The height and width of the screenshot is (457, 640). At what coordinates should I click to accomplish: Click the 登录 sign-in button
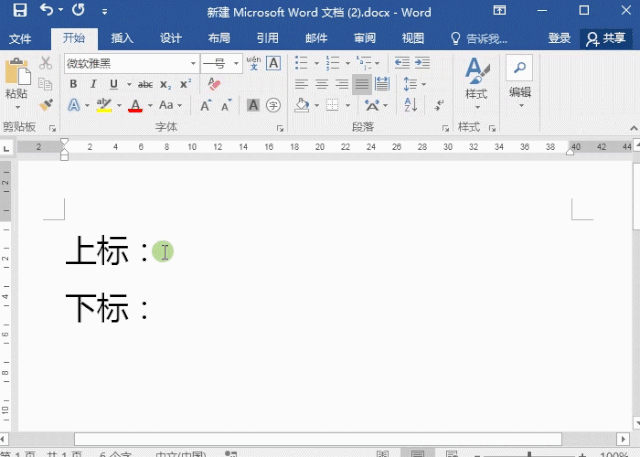tap(559, 38)
